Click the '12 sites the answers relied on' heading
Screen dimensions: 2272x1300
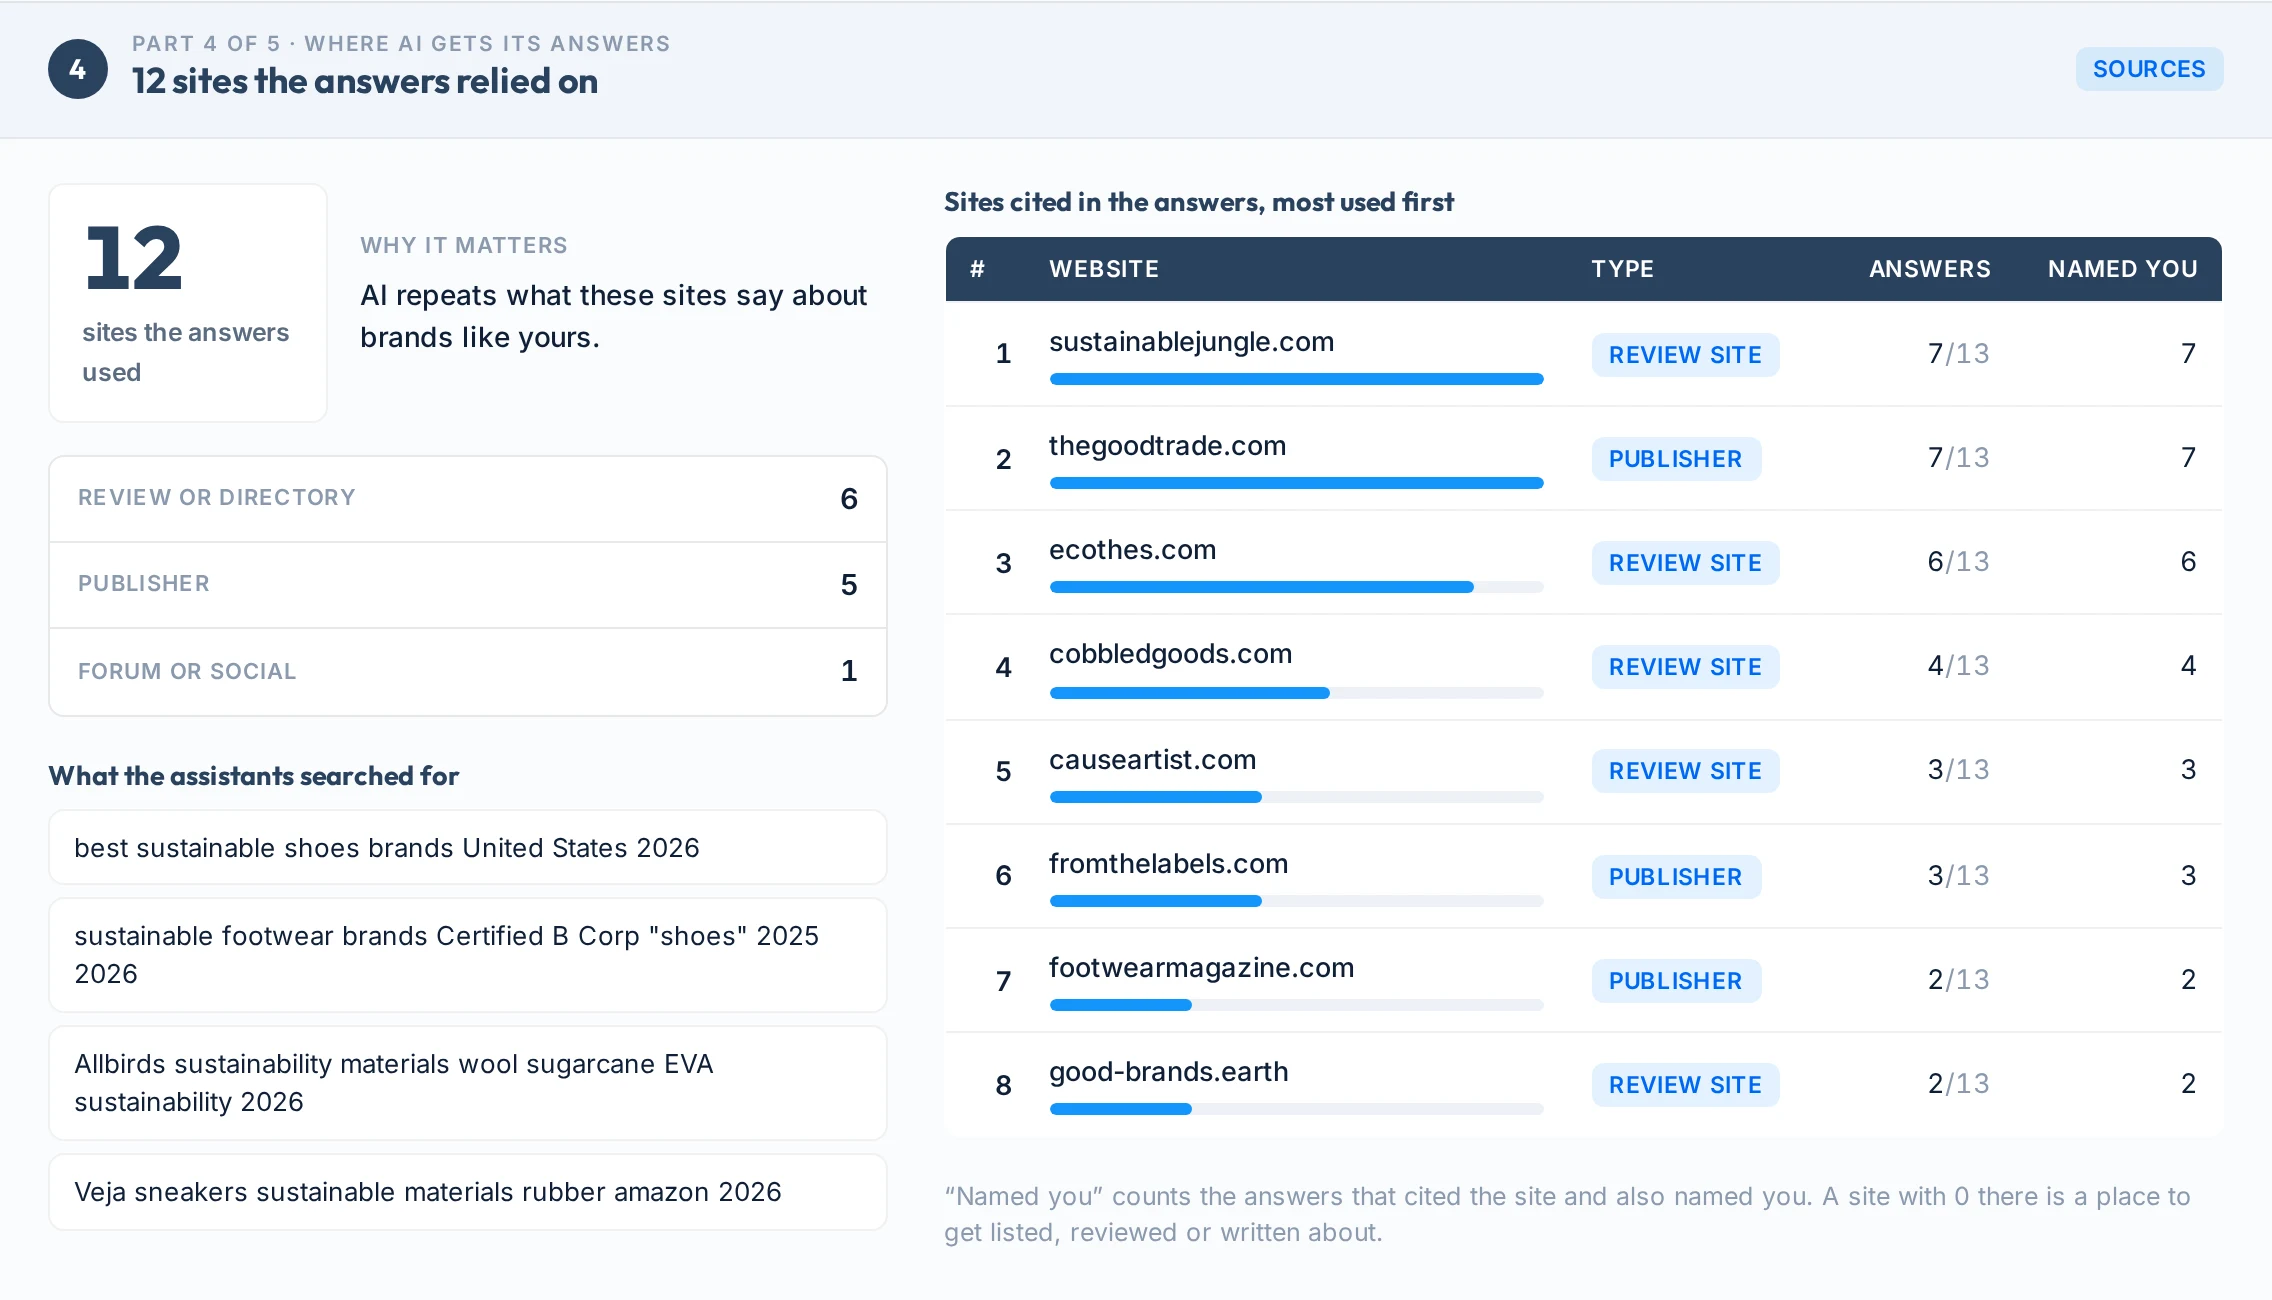click(365, 81)
